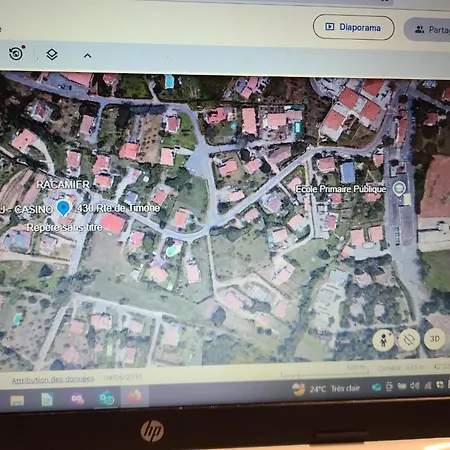Open File Explorer from the taskbar

[17, 400]
